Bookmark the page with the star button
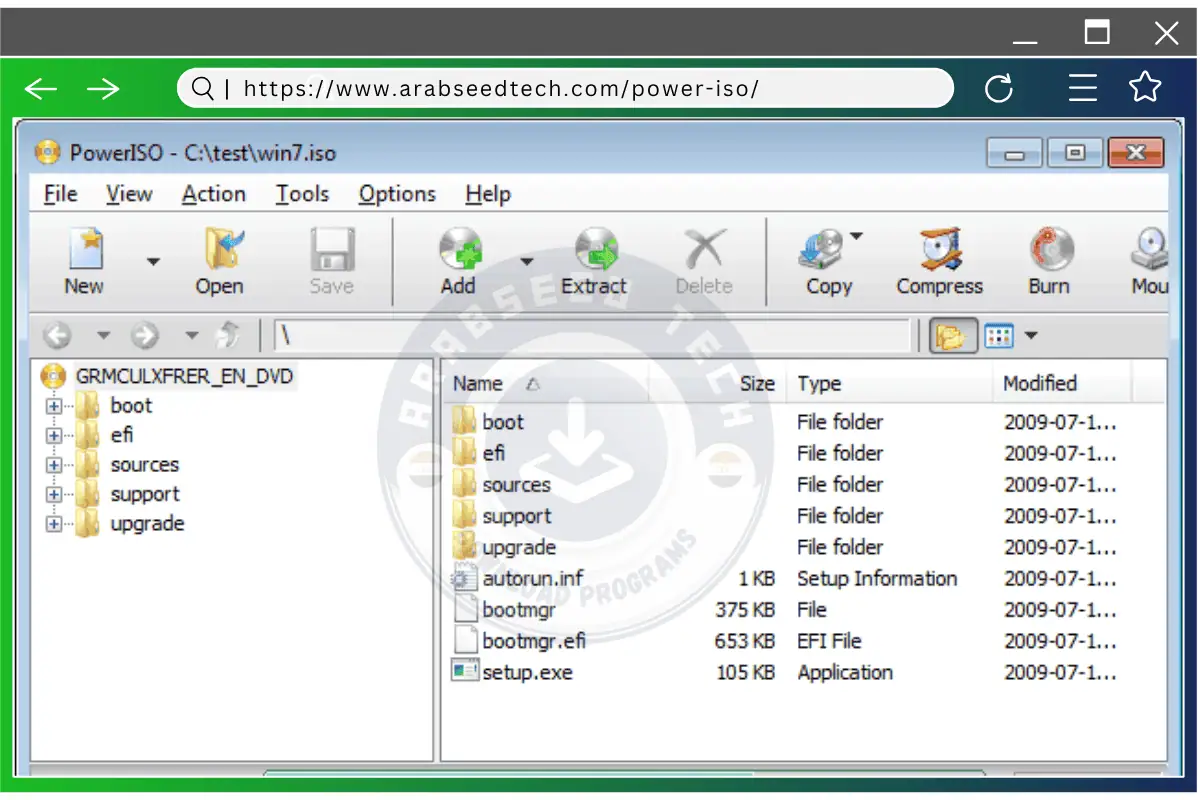1200x800 pixels. click(1145, 88)
